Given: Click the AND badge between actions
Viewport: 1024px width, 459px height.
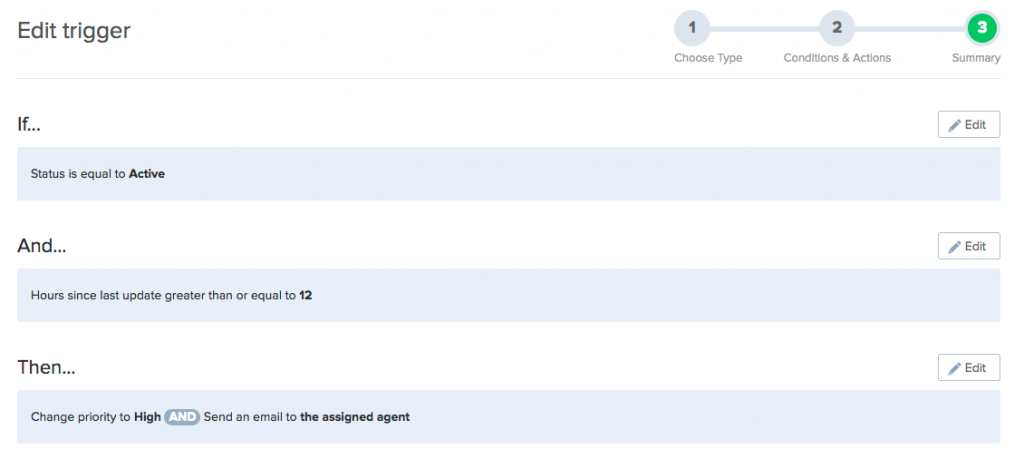Looking at the screenshot, I should (182, 416).
